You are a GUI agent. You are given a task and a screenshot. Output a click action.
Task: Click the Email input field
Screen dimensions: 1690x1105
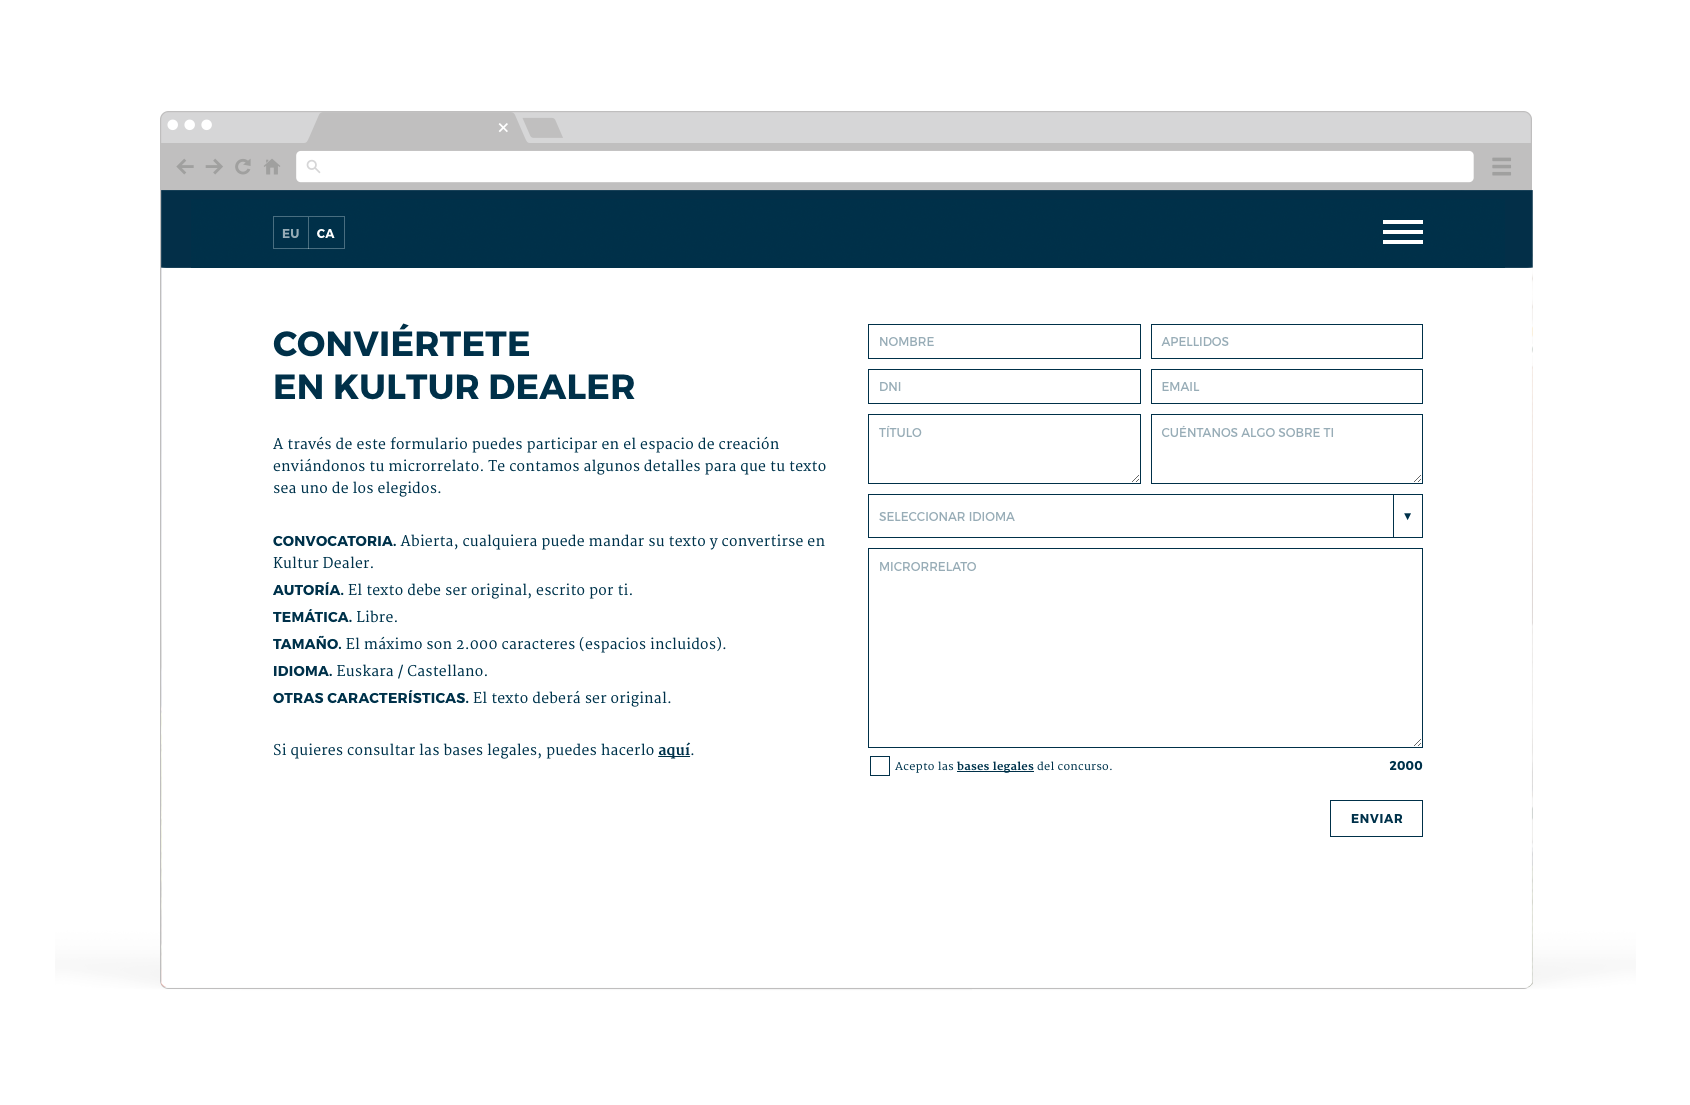[1286, 387]
